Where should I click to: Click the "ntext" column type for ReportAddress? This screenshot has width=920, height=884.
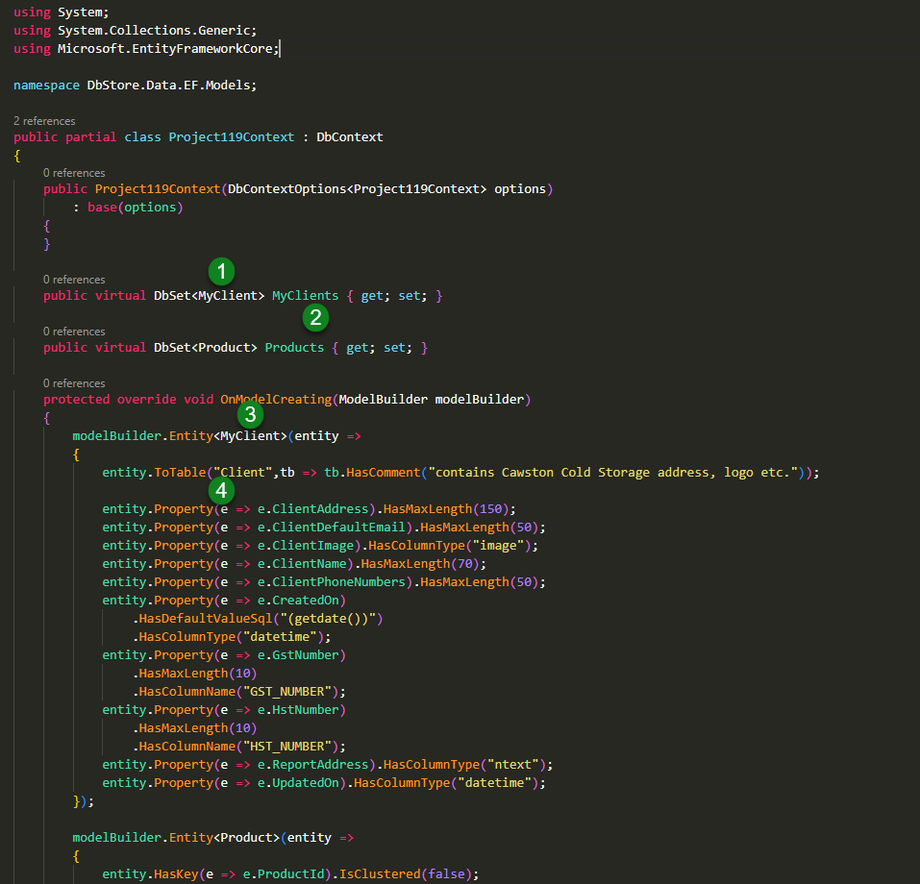coord(515,765)
